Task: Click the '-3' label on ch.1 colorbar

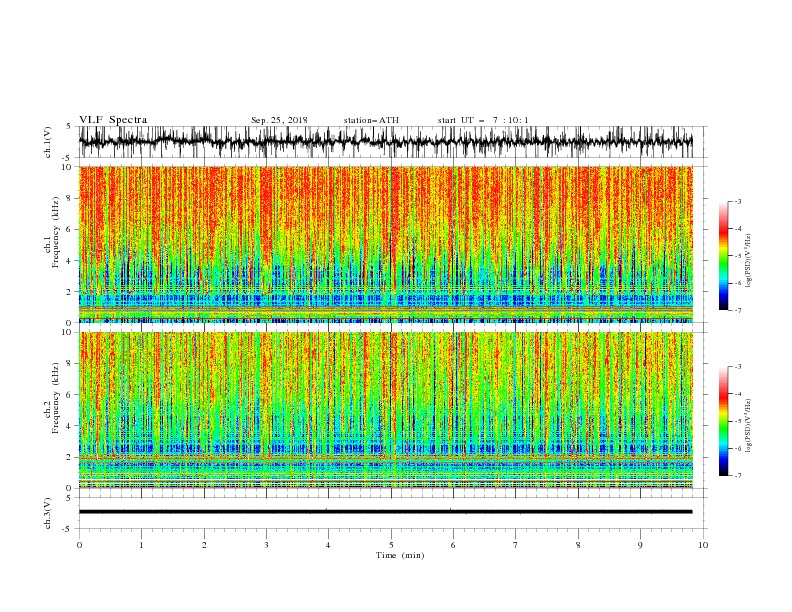Action: click(x=738, y=201)
